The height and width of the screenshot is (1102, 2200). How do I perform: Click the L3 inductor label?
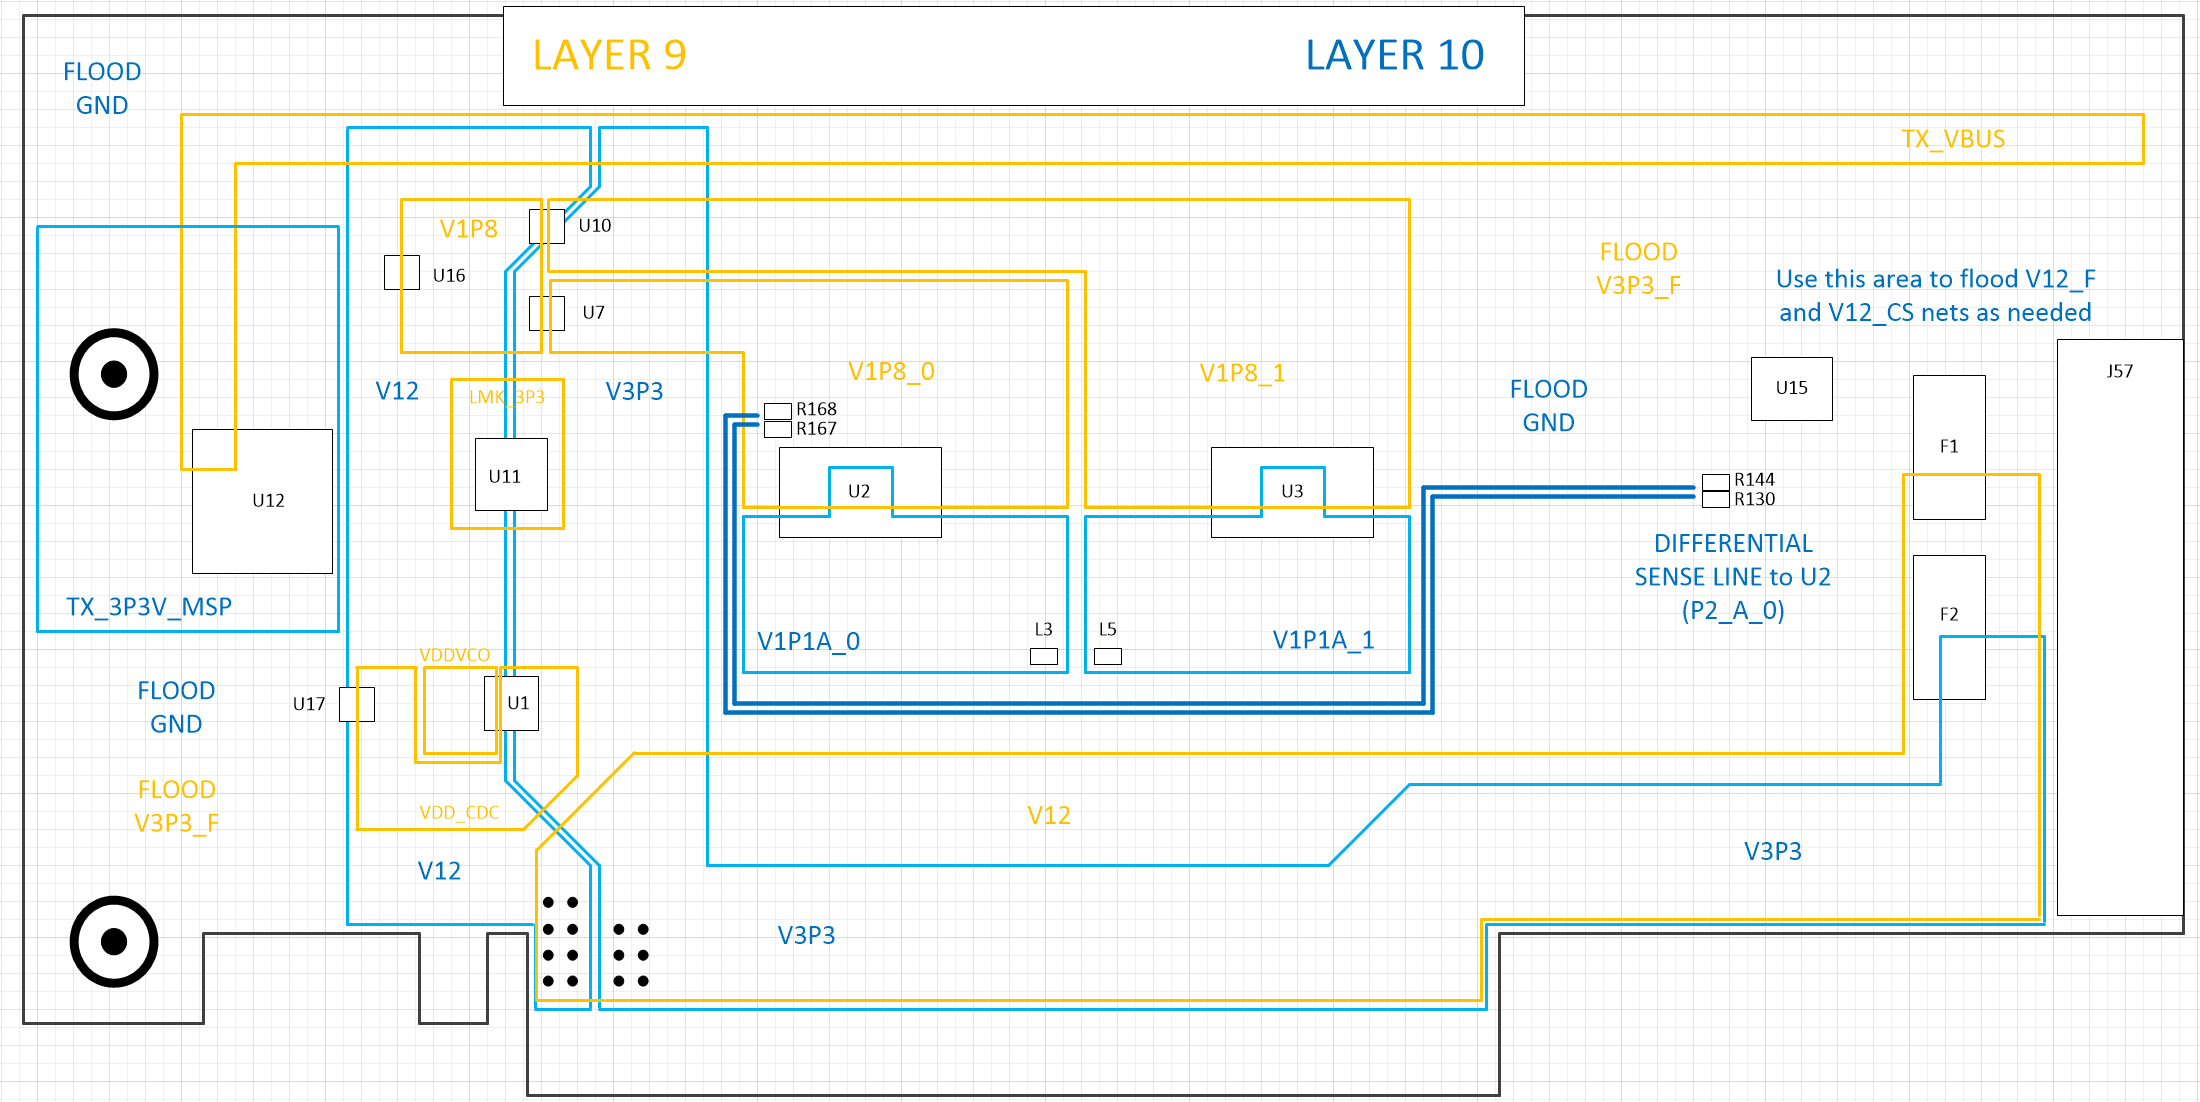[1043, 629]
